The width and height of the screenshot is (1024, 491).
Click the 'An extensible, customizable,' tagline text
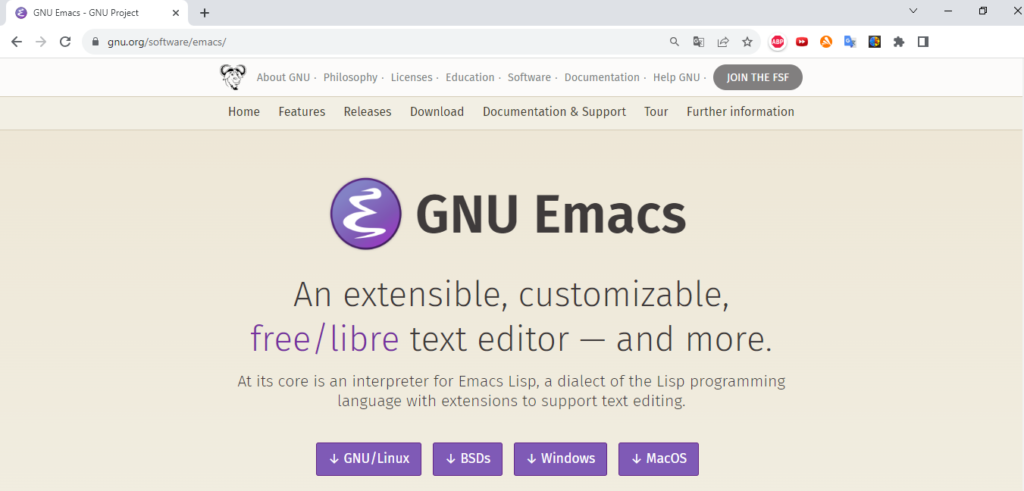511,294
